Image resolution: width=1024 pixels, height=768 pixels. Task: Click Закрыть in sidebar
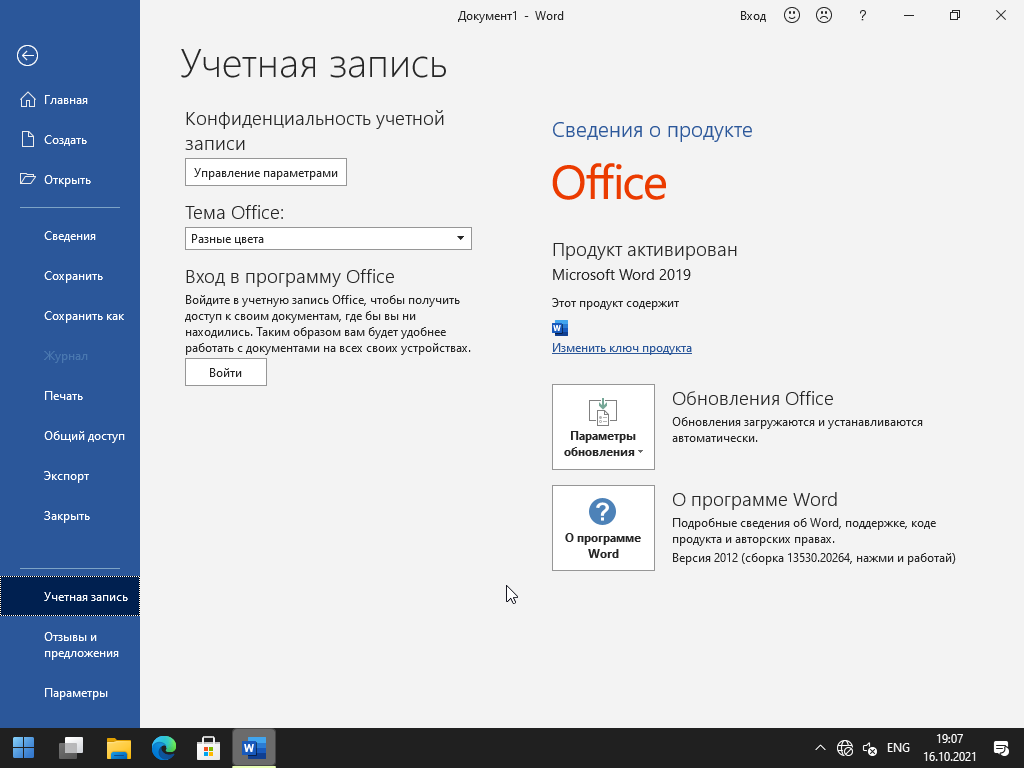[x=70, y=516]
